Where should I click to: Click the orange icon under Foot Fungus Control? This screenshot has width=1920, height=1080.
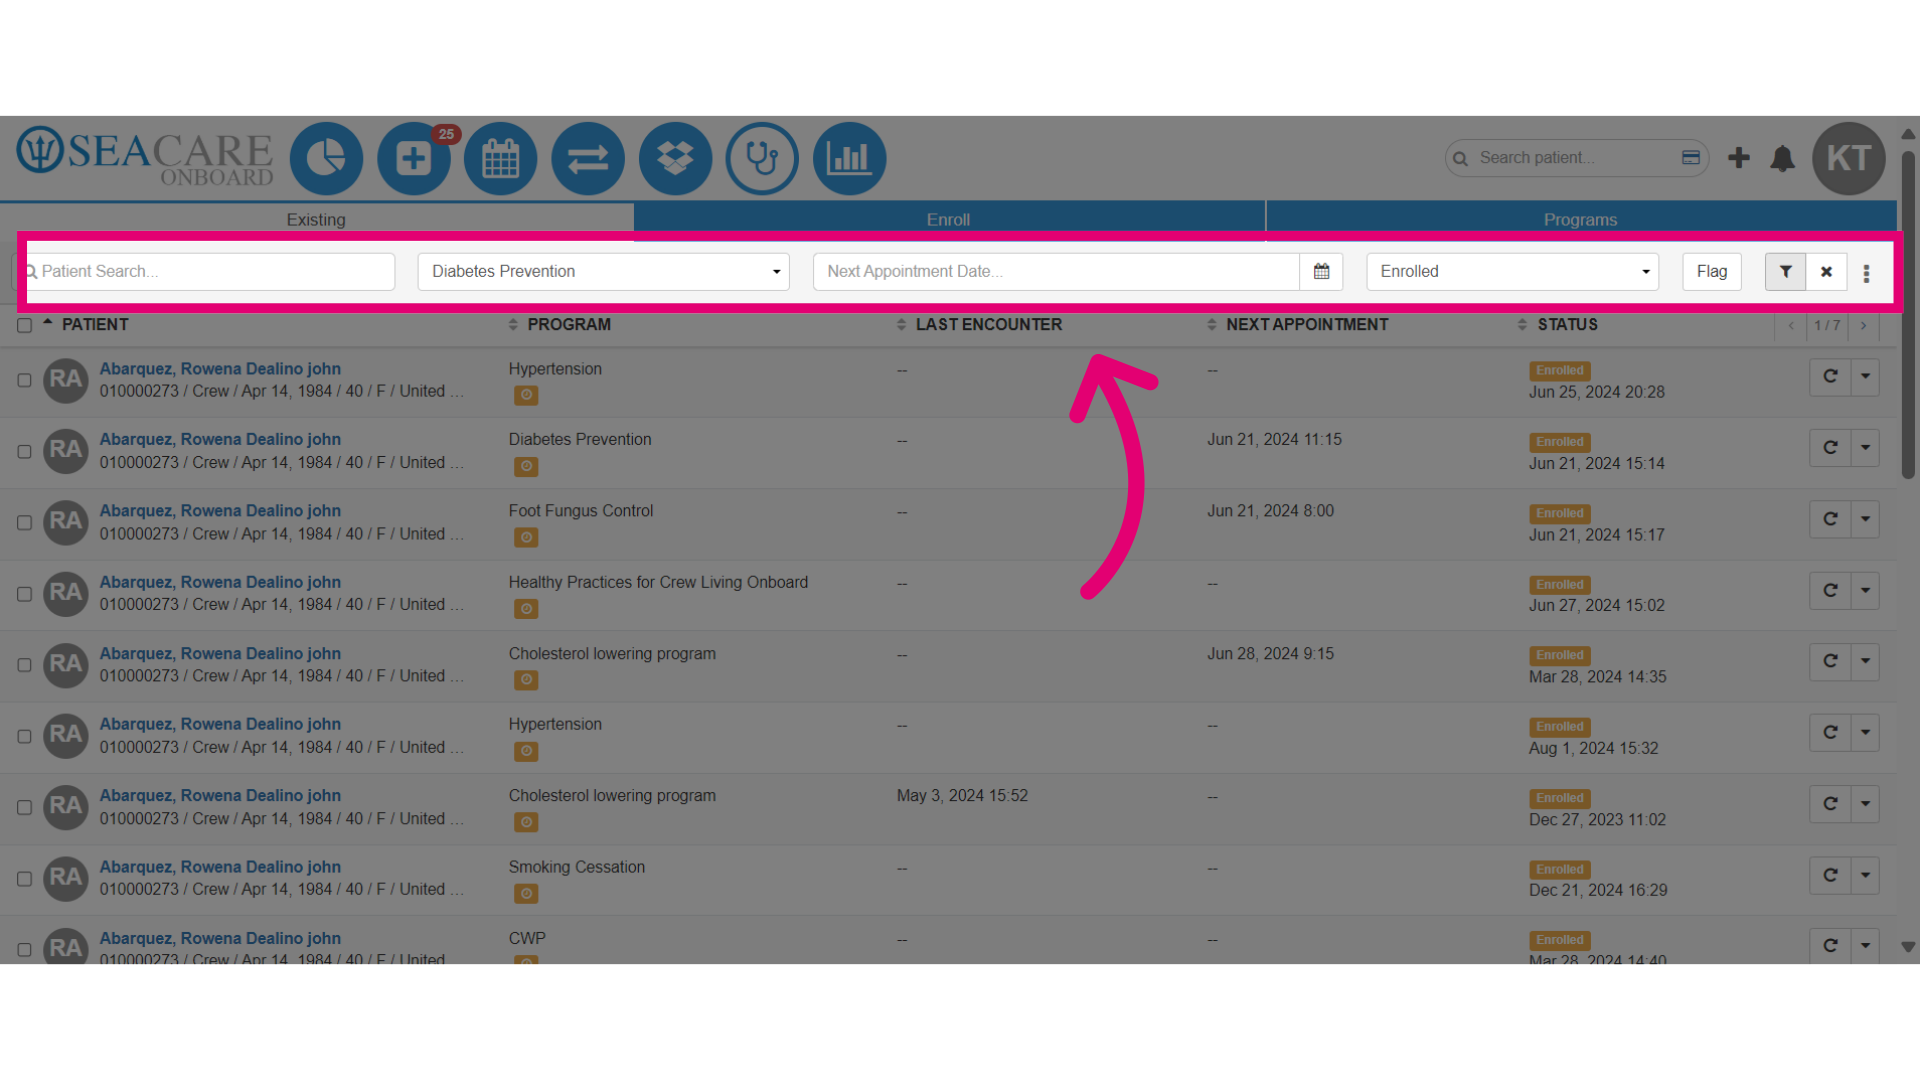526,537
